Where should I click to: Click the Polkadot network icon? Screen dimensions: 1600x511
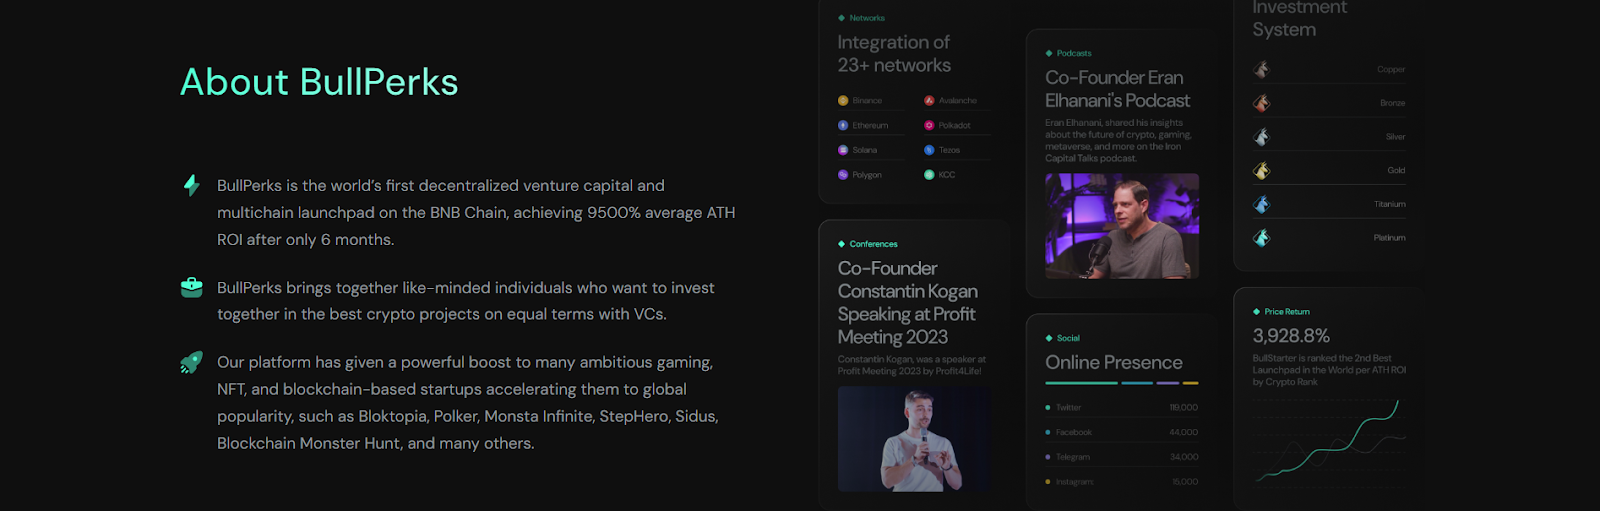pos(929,126)
